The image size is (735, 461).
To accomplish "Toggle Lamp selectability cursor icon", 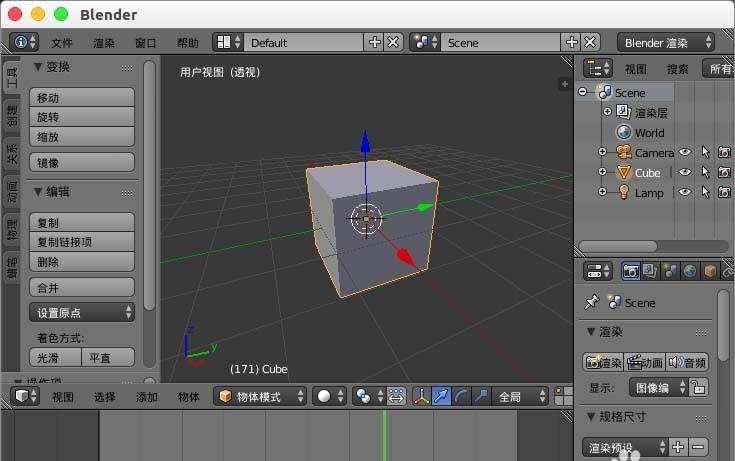I will click(x=705, y=192).
